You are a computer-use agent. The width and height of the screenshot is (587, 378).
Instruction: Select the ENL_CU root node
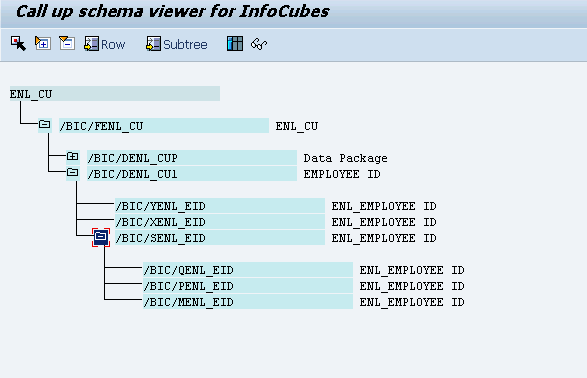point(115,94)
